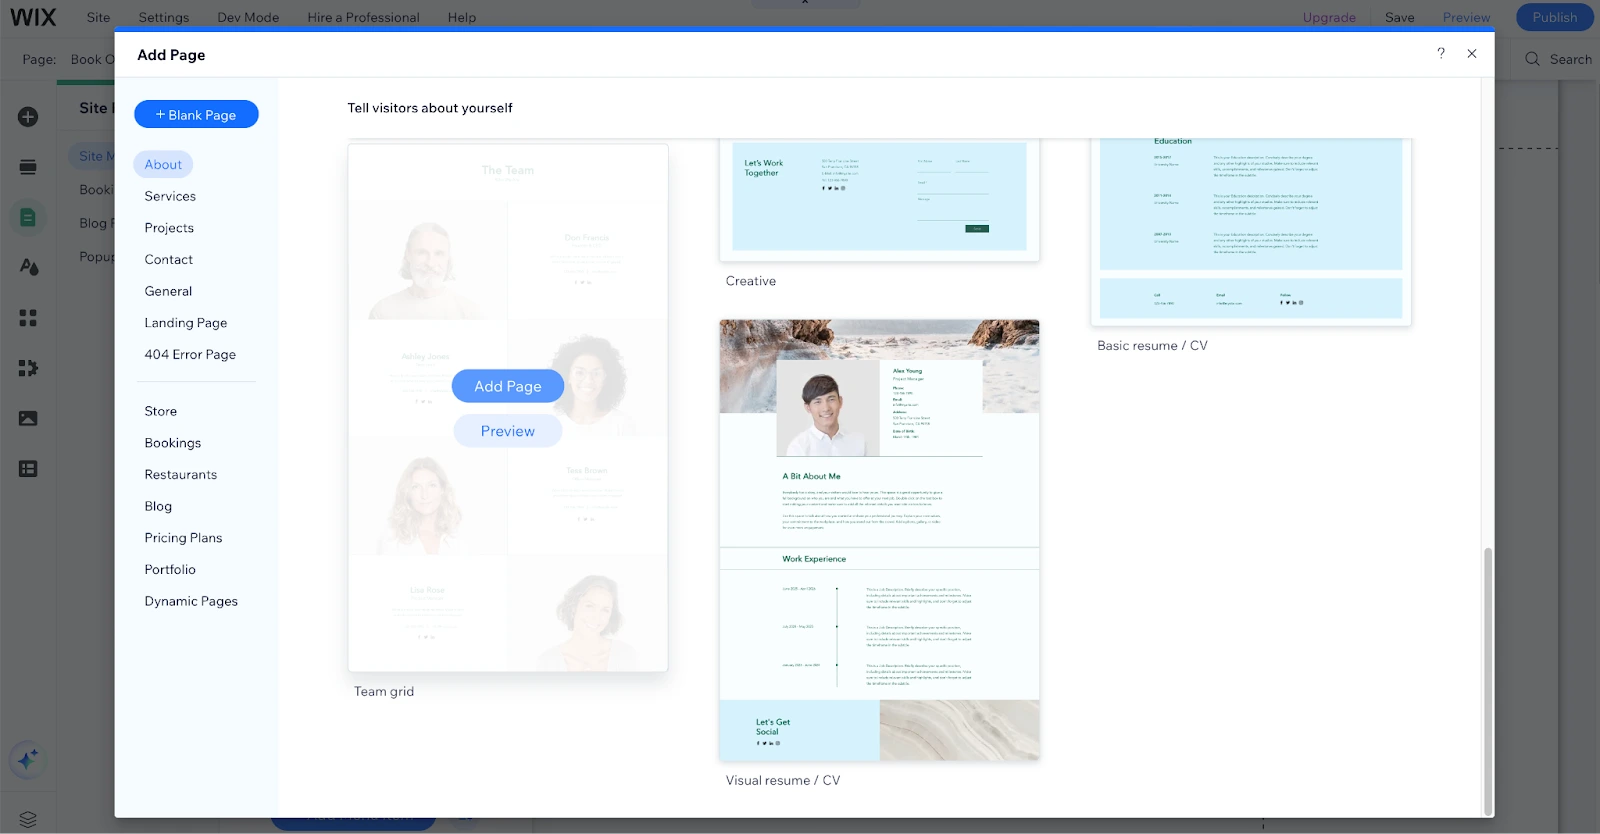
Task: Publish the site
Action: (1555, 17)
